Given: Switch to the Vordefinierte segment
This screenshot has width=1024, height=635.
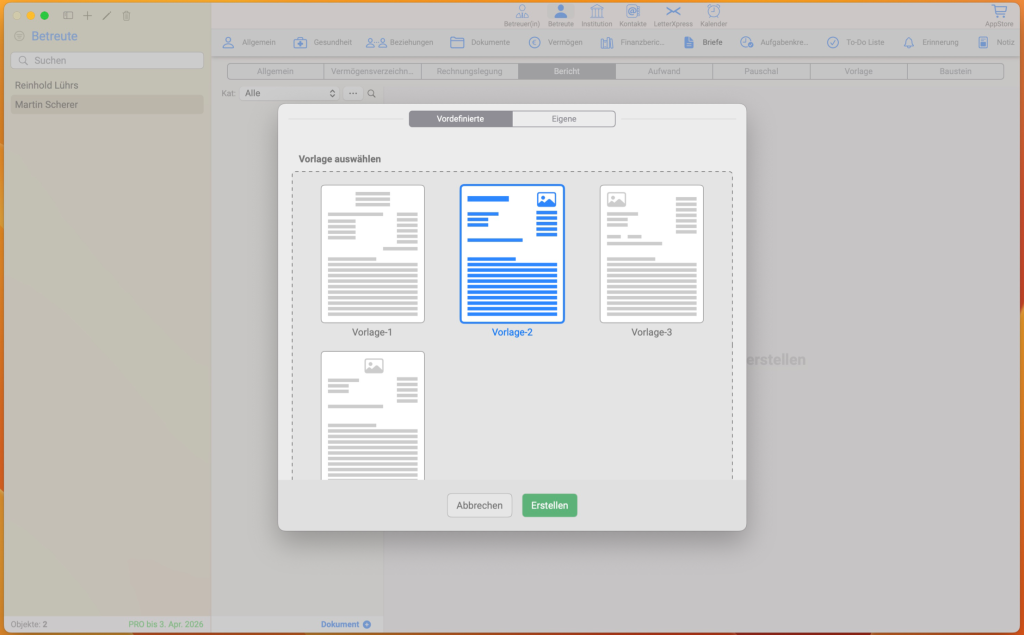Looking at the screenshot, I should (x=460, y=119).
